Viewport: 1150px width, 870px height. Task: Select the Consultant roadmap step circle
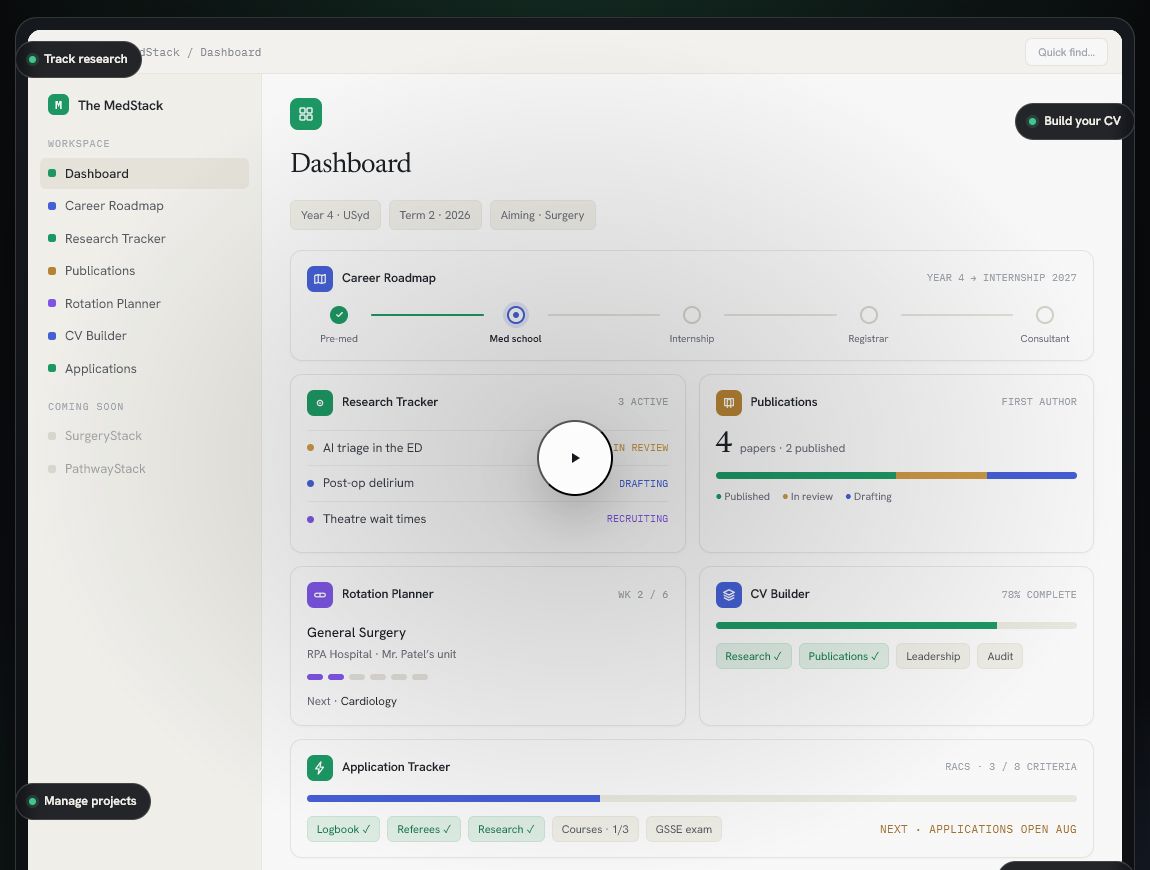pyautogui.click(x=1044, y=315)
